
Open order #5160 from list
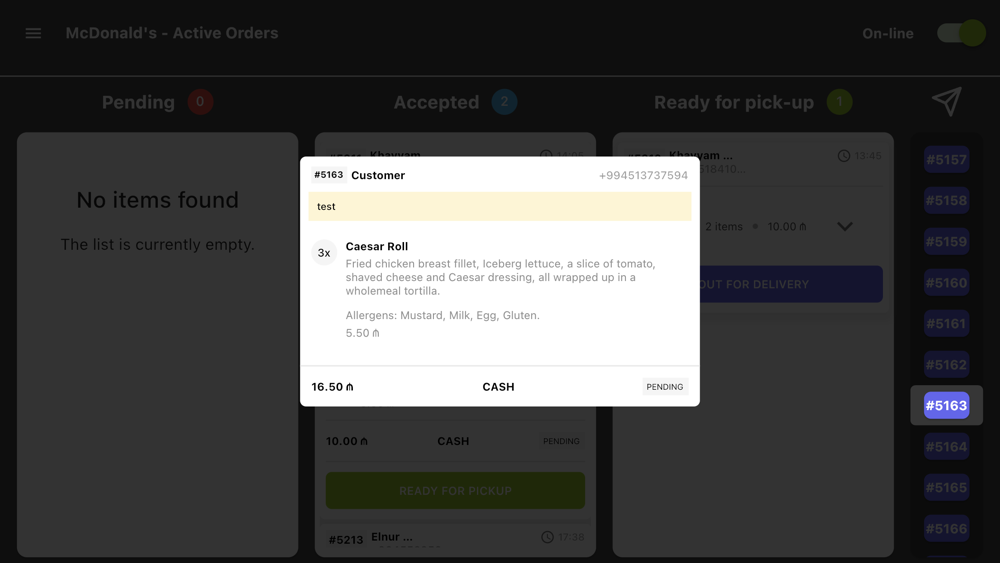946,282
